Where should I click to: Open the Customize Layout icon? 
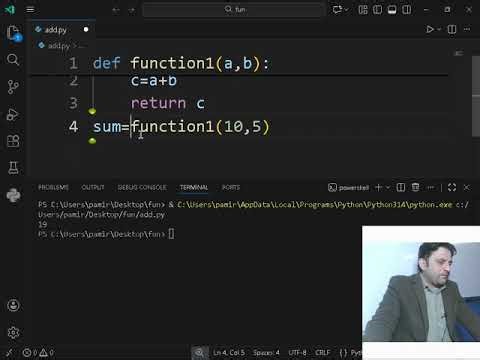(x=363, y=10)
